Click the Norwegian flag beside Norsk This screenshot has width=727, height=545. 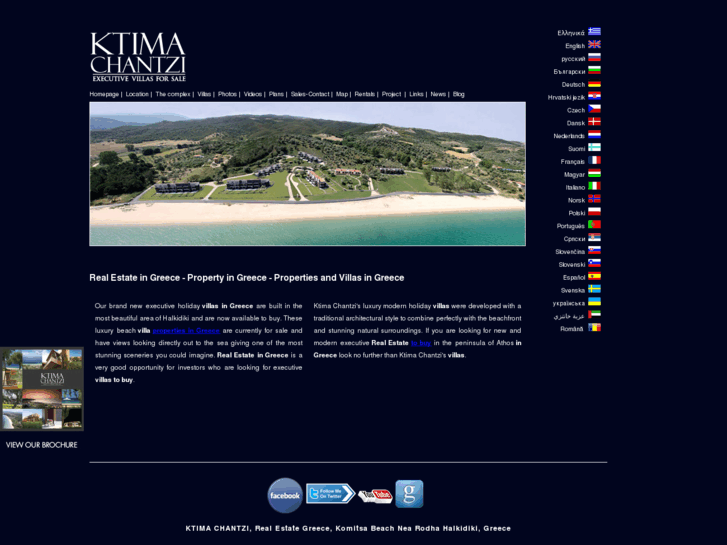(594, 199)
